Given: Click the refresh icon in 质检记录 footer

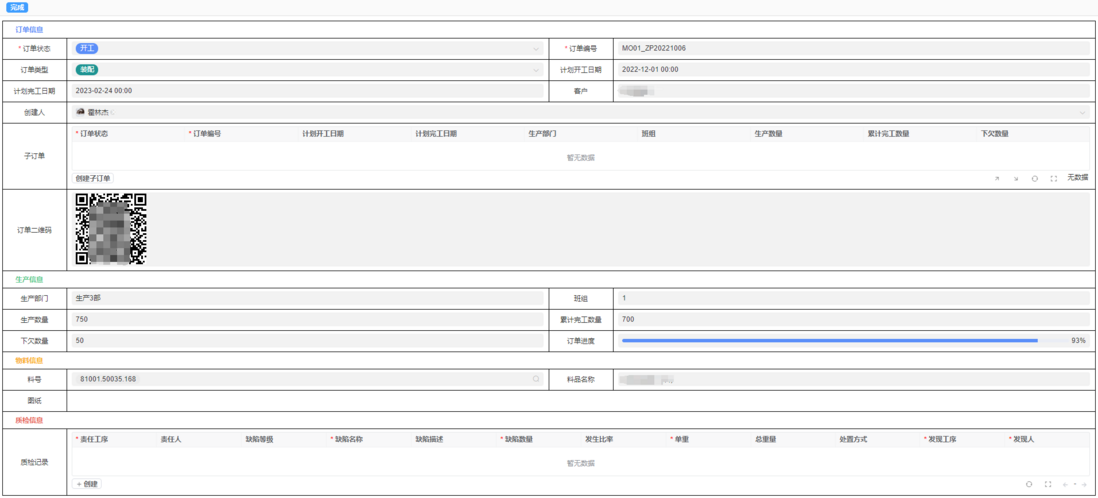Looking at the screenshot, I should 1029,484.
